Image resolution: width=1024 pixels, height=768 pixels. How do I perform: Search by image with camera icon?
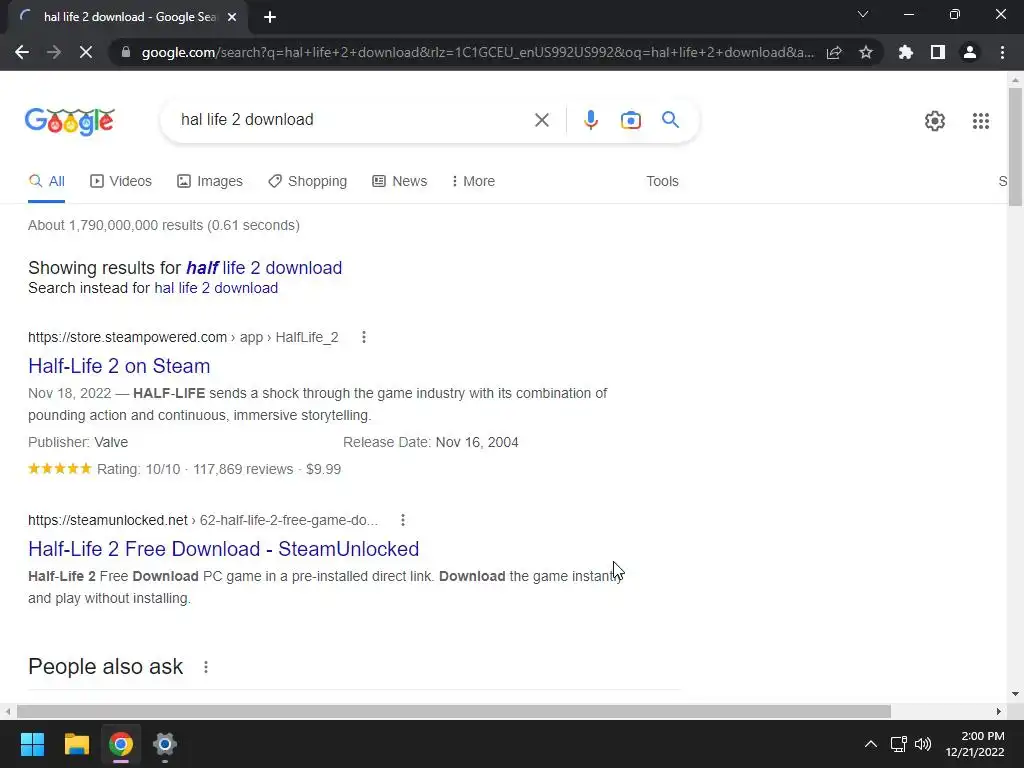click(630, 120)
